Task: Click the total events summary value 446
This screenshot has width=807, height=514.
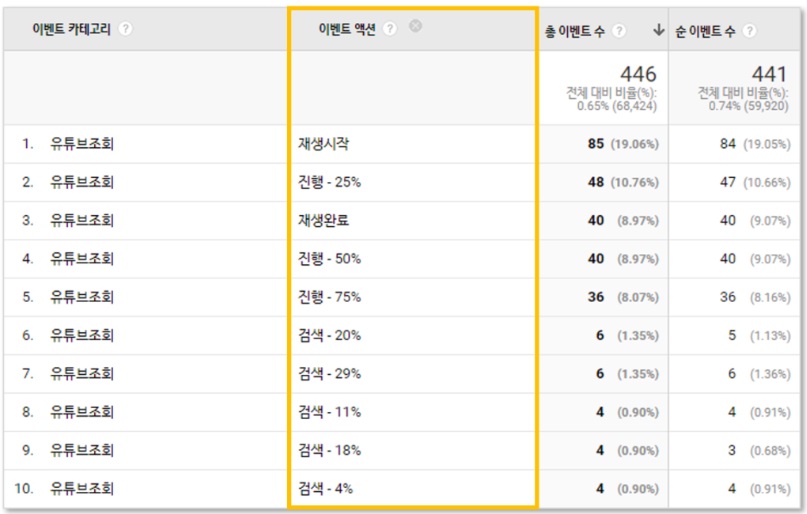Action: tap(638, 74)
